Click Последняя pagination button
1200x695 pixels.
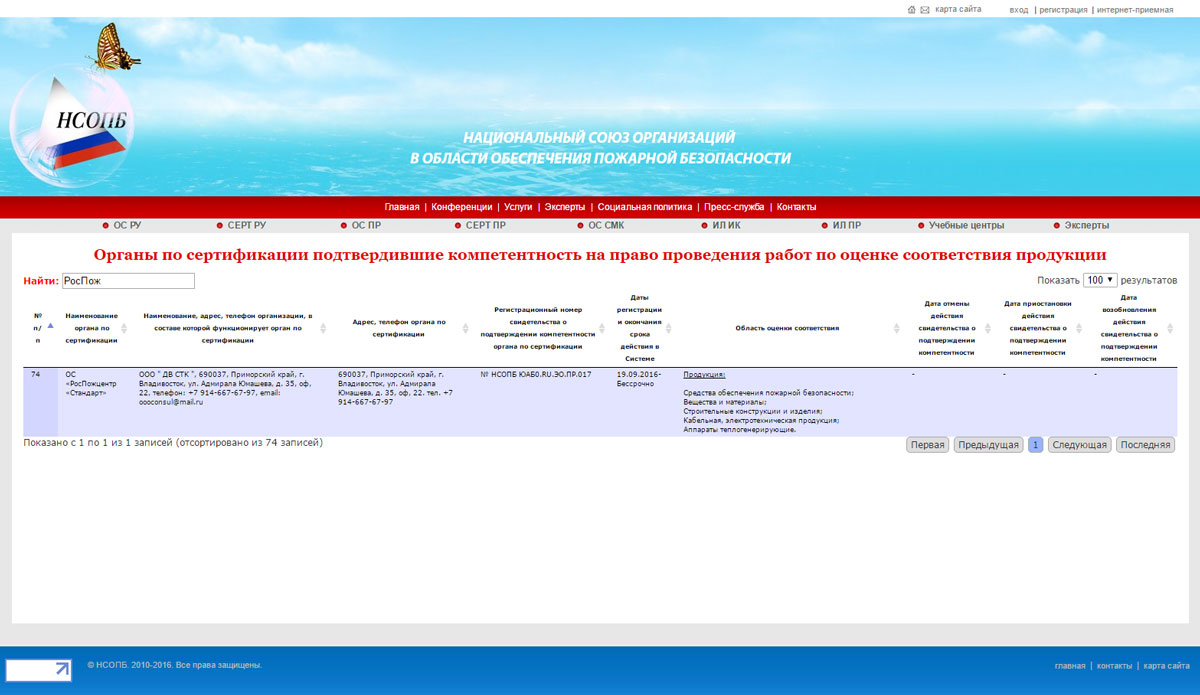[1146, 445]
